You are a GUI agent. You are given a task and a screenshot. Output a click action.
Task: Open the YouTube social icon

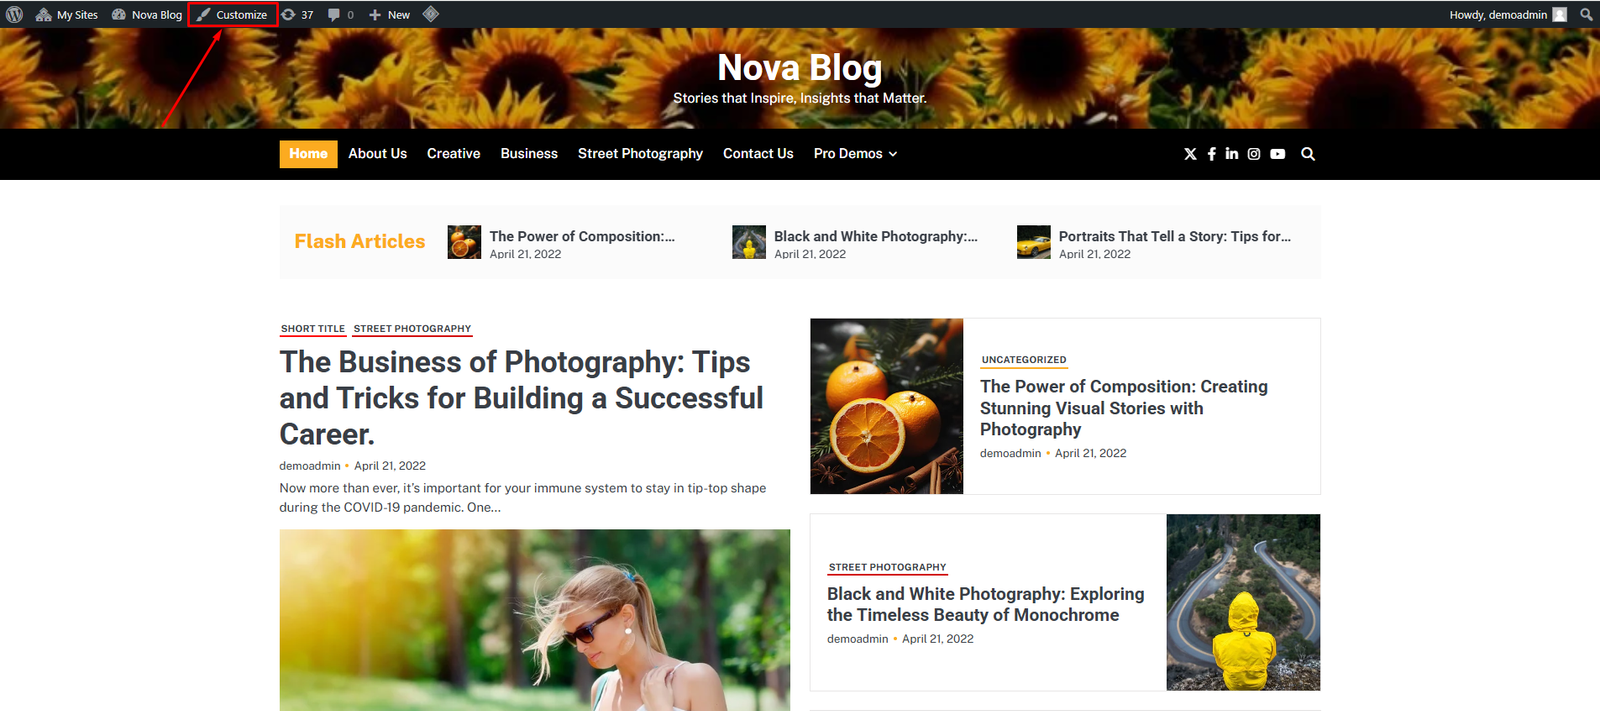(x=1277, y=154)
